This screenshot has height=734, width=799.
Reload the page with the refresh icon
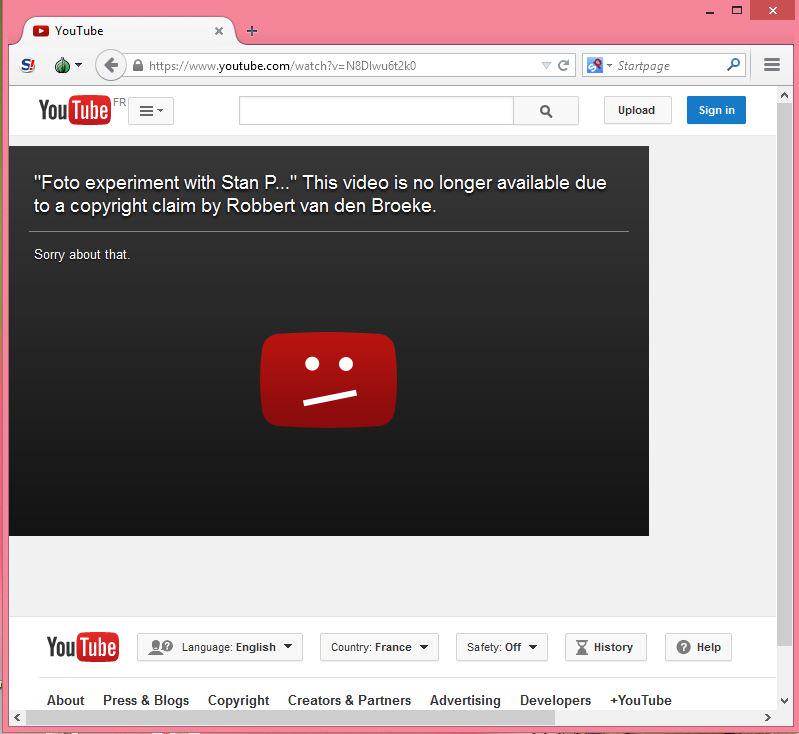[564, 66]
